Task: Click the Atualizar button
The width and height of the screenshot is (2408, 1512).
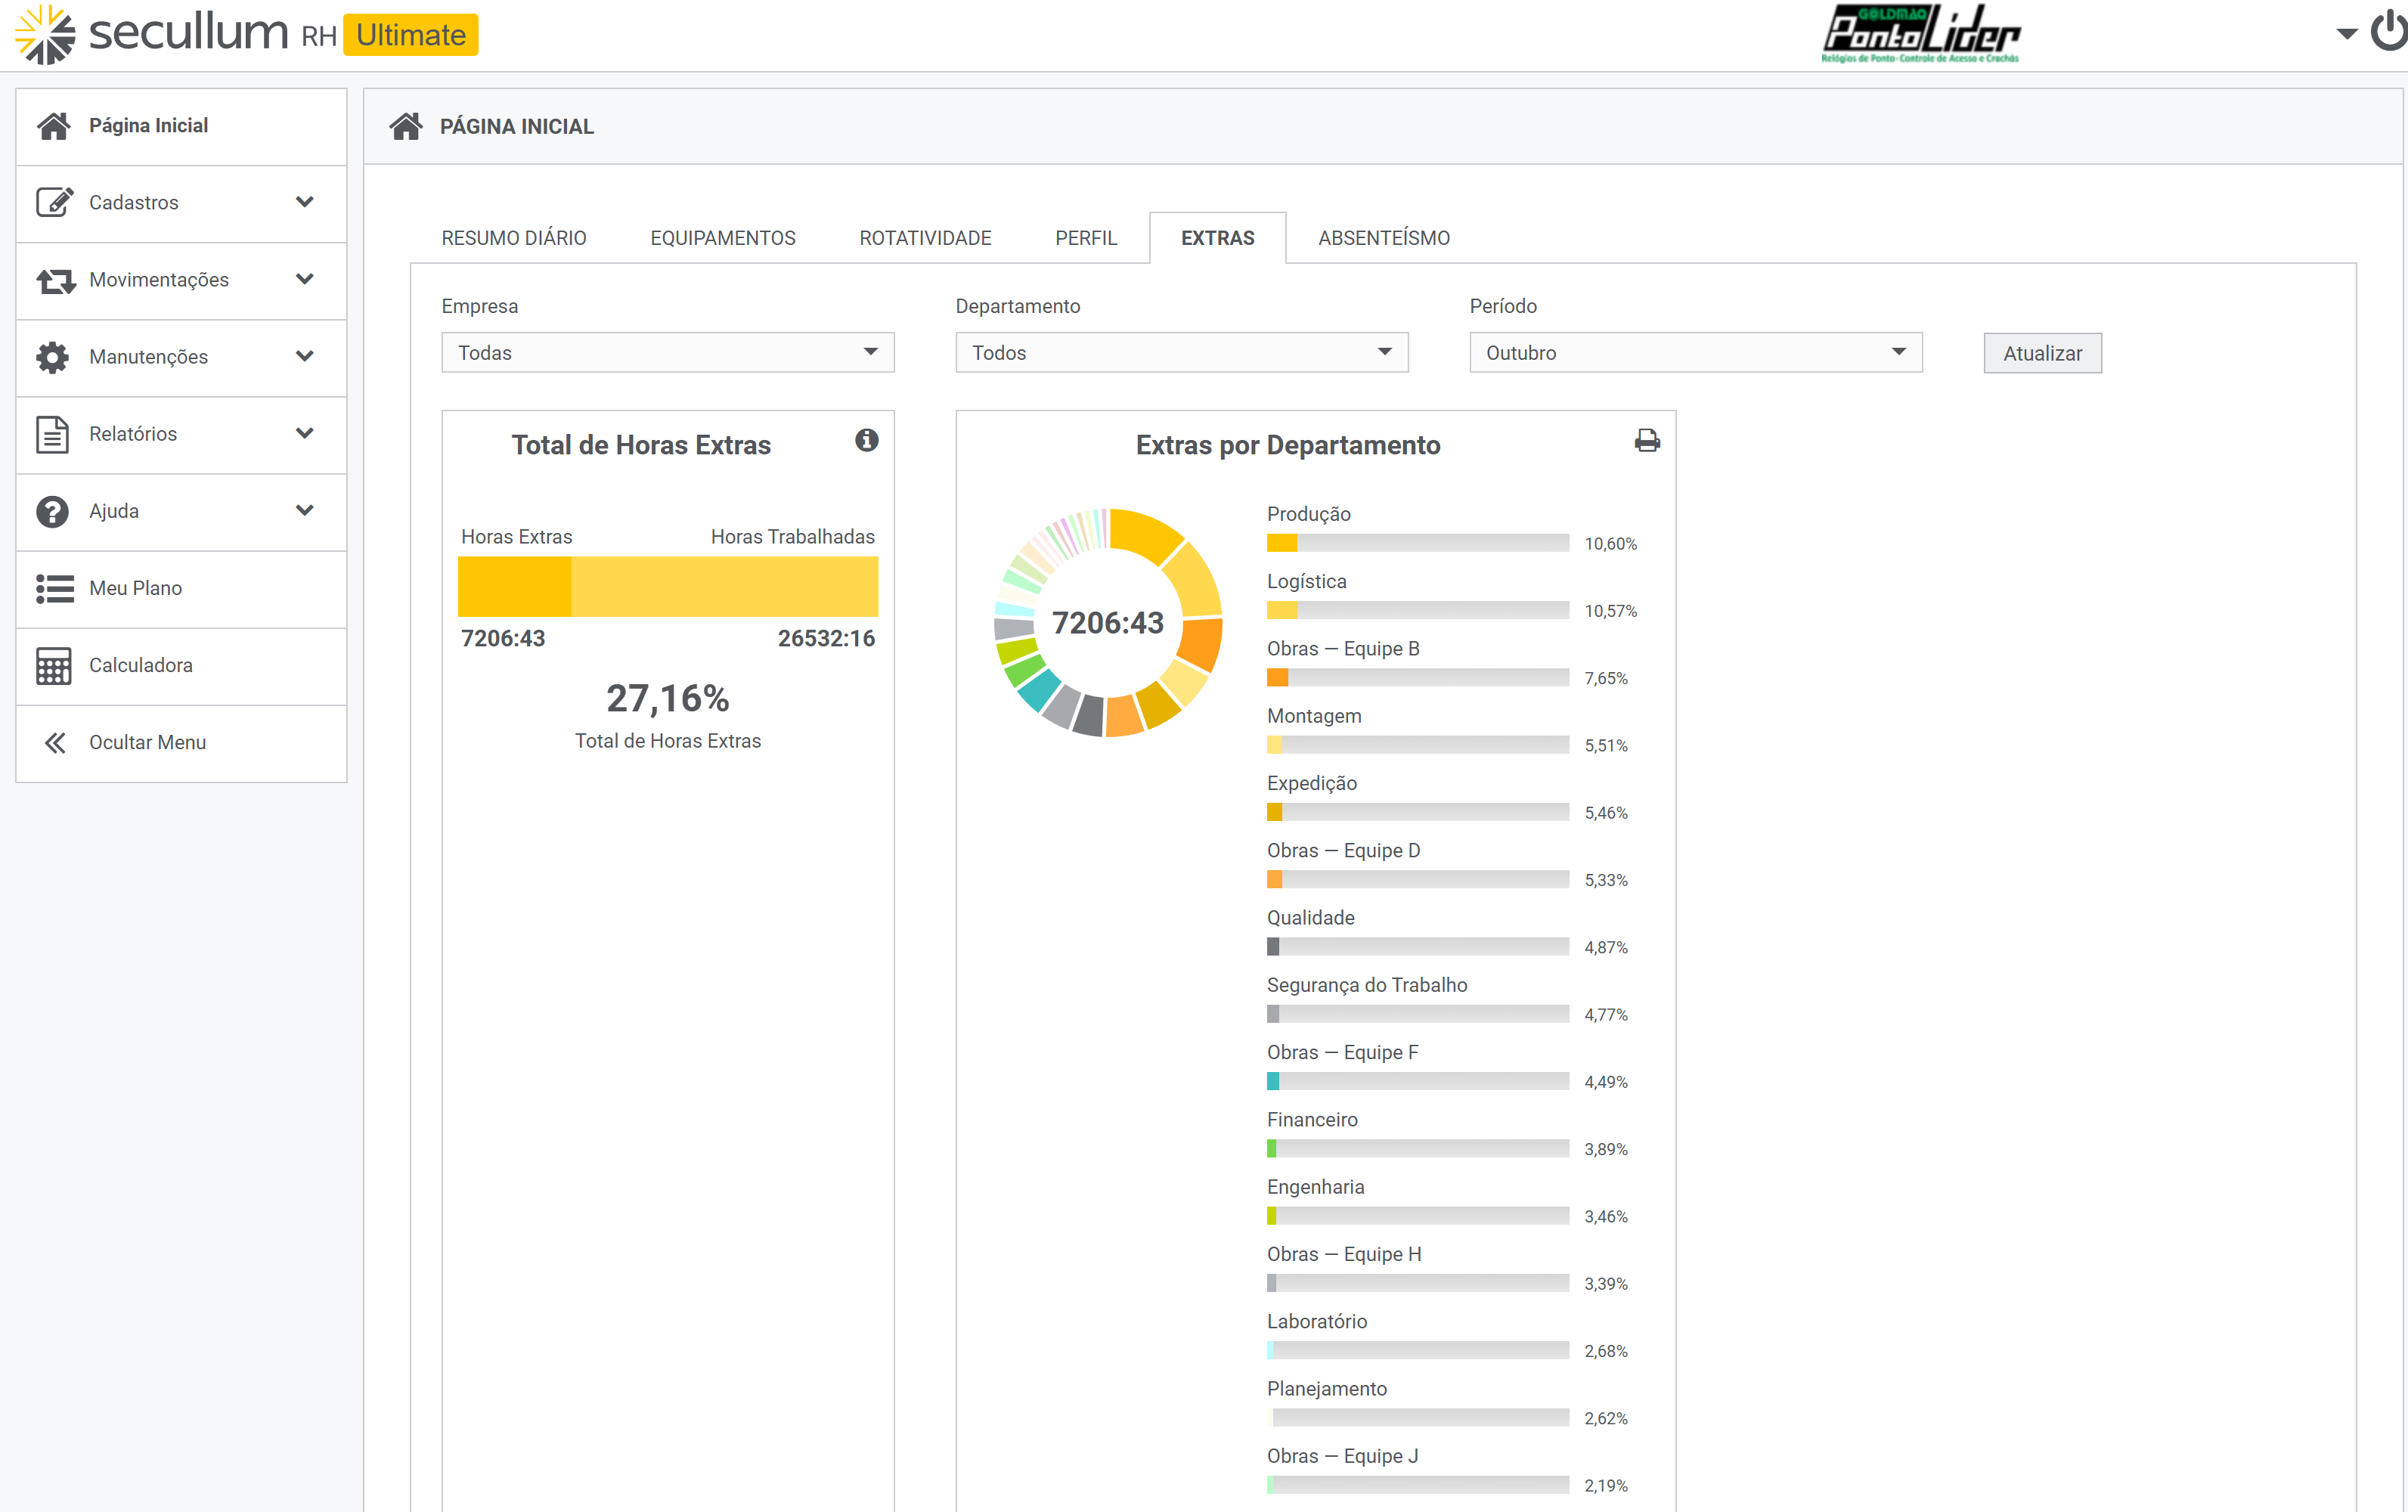Action: [x=2042, y=353]
